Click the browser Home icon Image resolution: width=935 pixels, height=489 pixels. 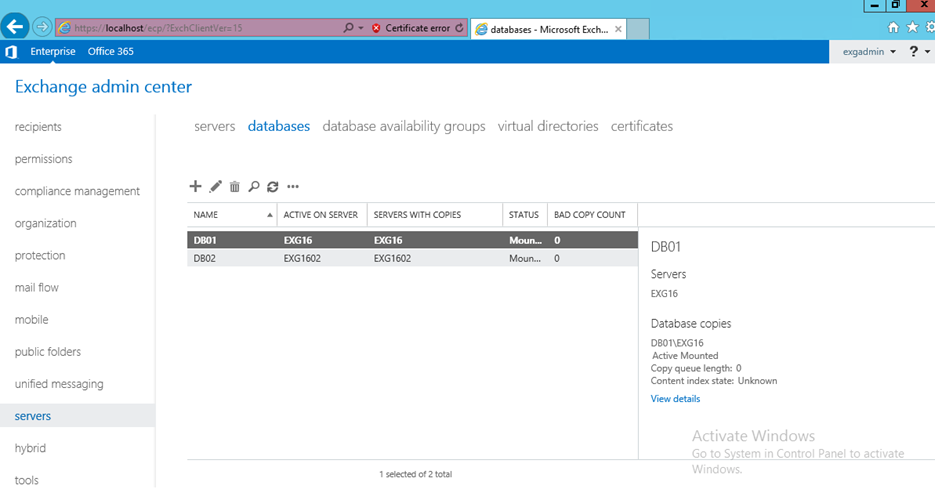[x=893, y=27]
